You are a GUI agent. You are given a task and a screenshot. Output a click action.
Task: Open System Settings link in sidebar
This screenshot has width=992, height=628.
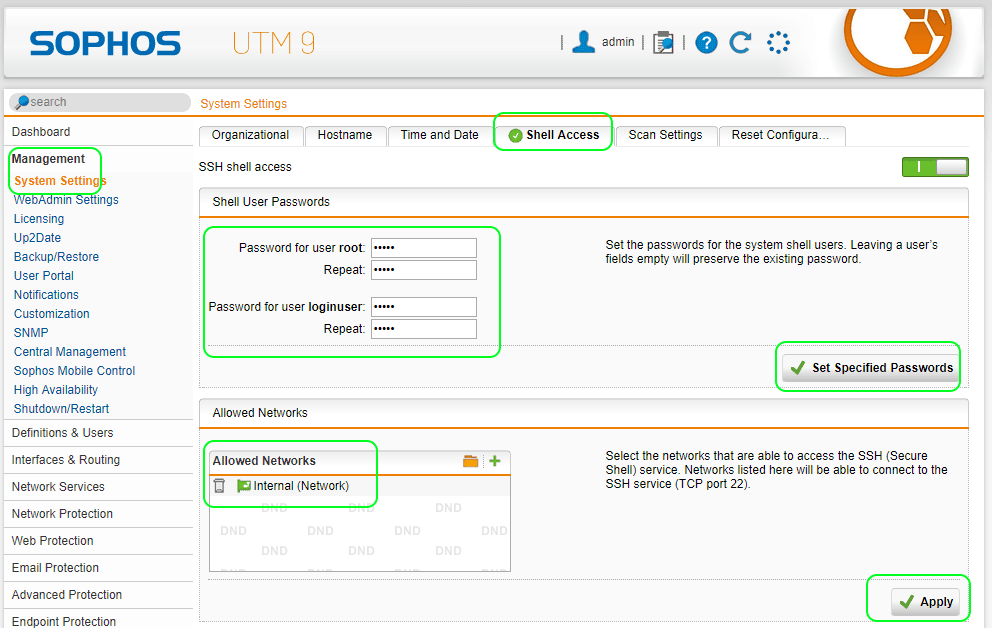60,181
